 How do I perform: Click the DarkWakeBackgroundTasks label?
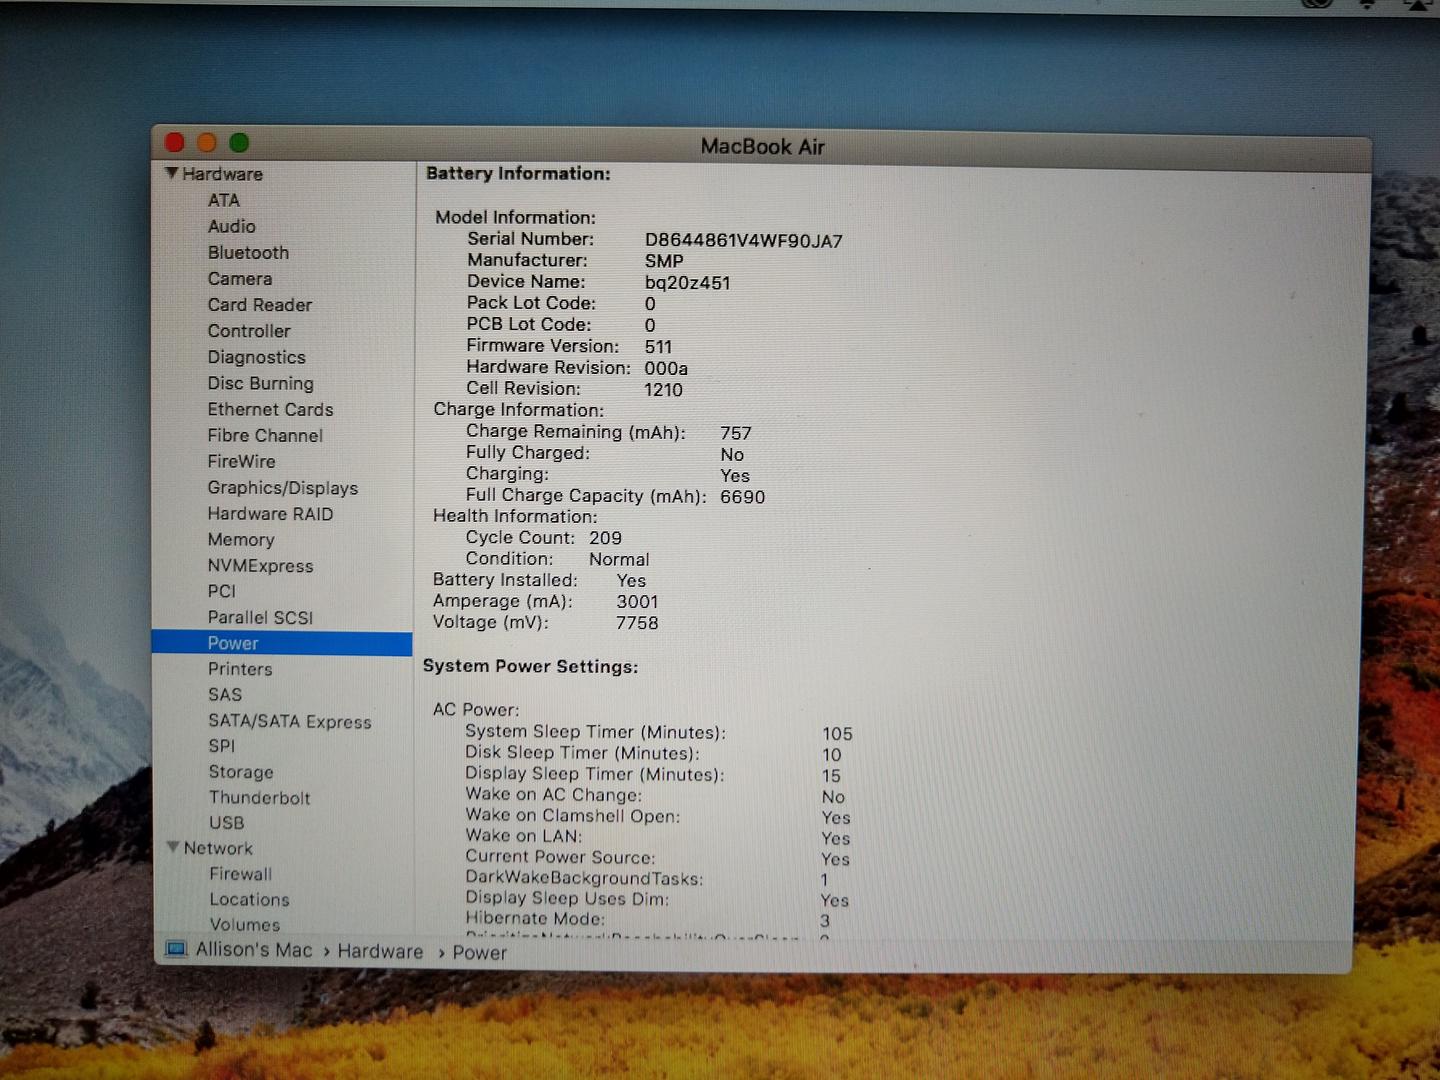(585, 878)
